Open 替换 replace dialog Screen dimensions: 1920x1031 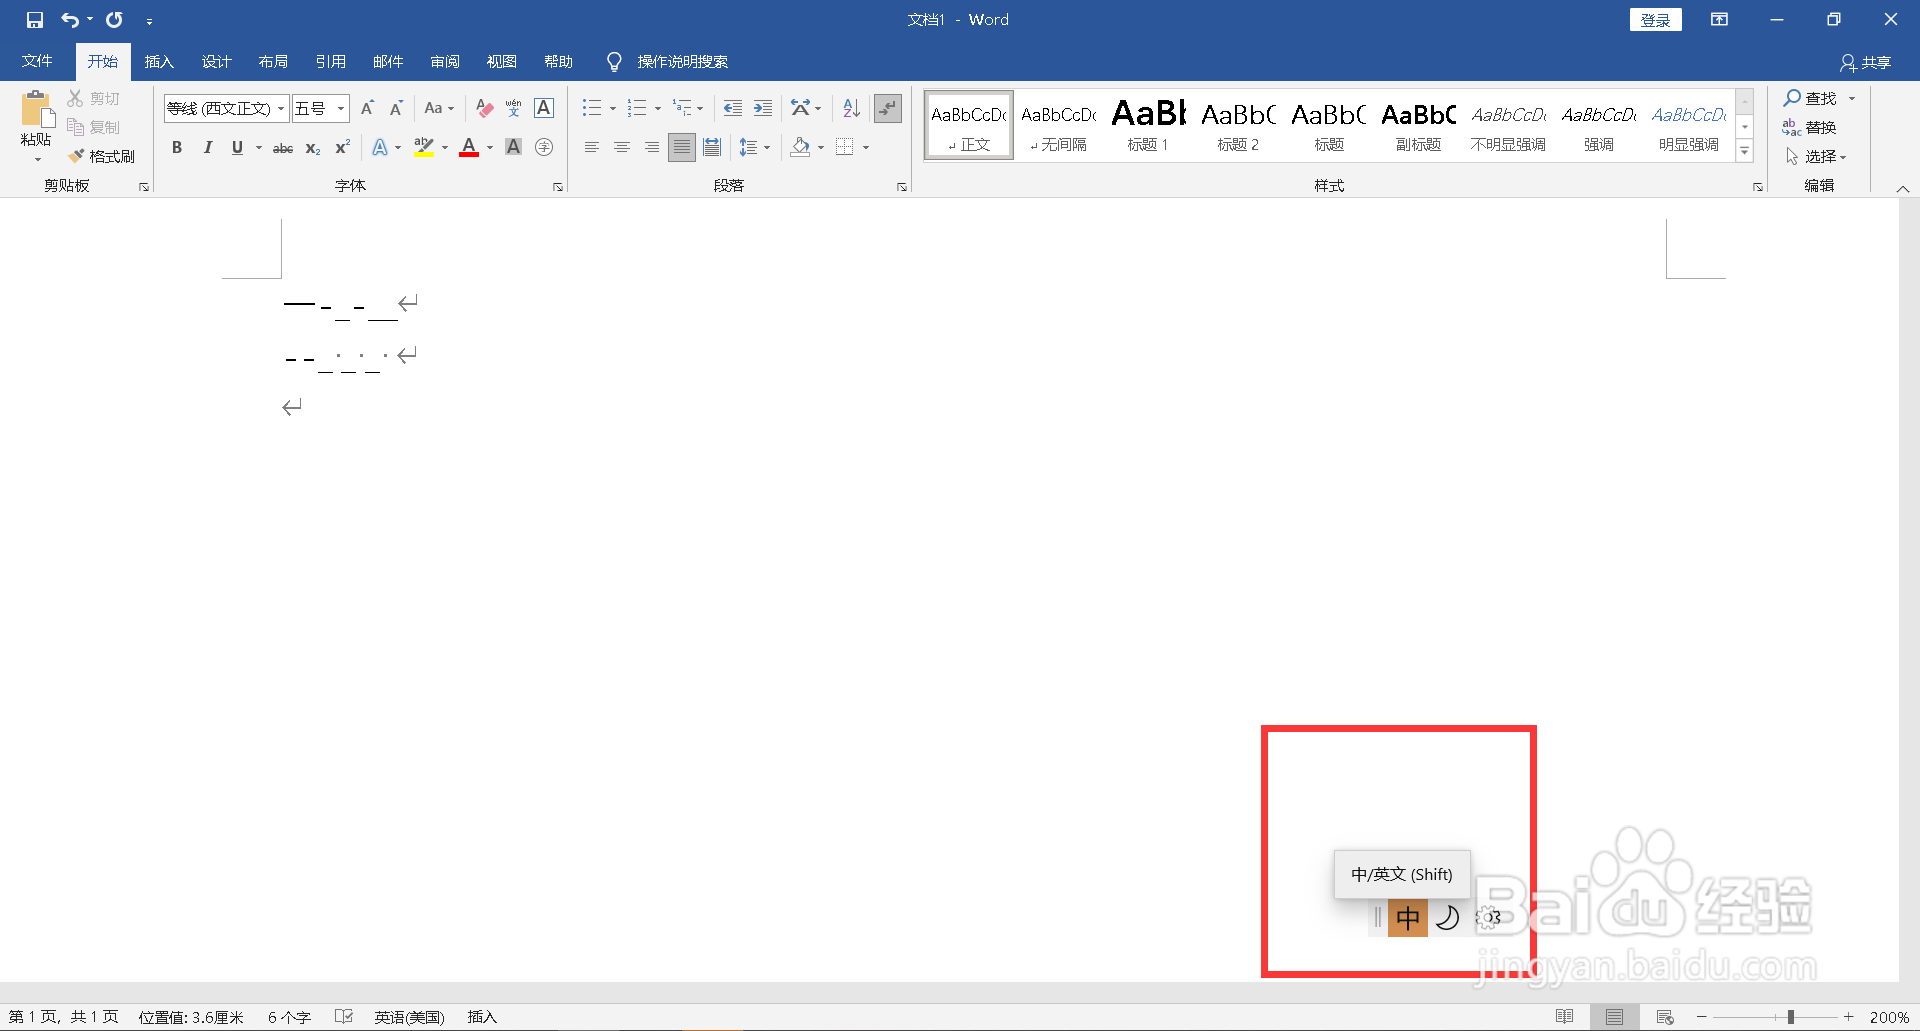click(1809, 127)
